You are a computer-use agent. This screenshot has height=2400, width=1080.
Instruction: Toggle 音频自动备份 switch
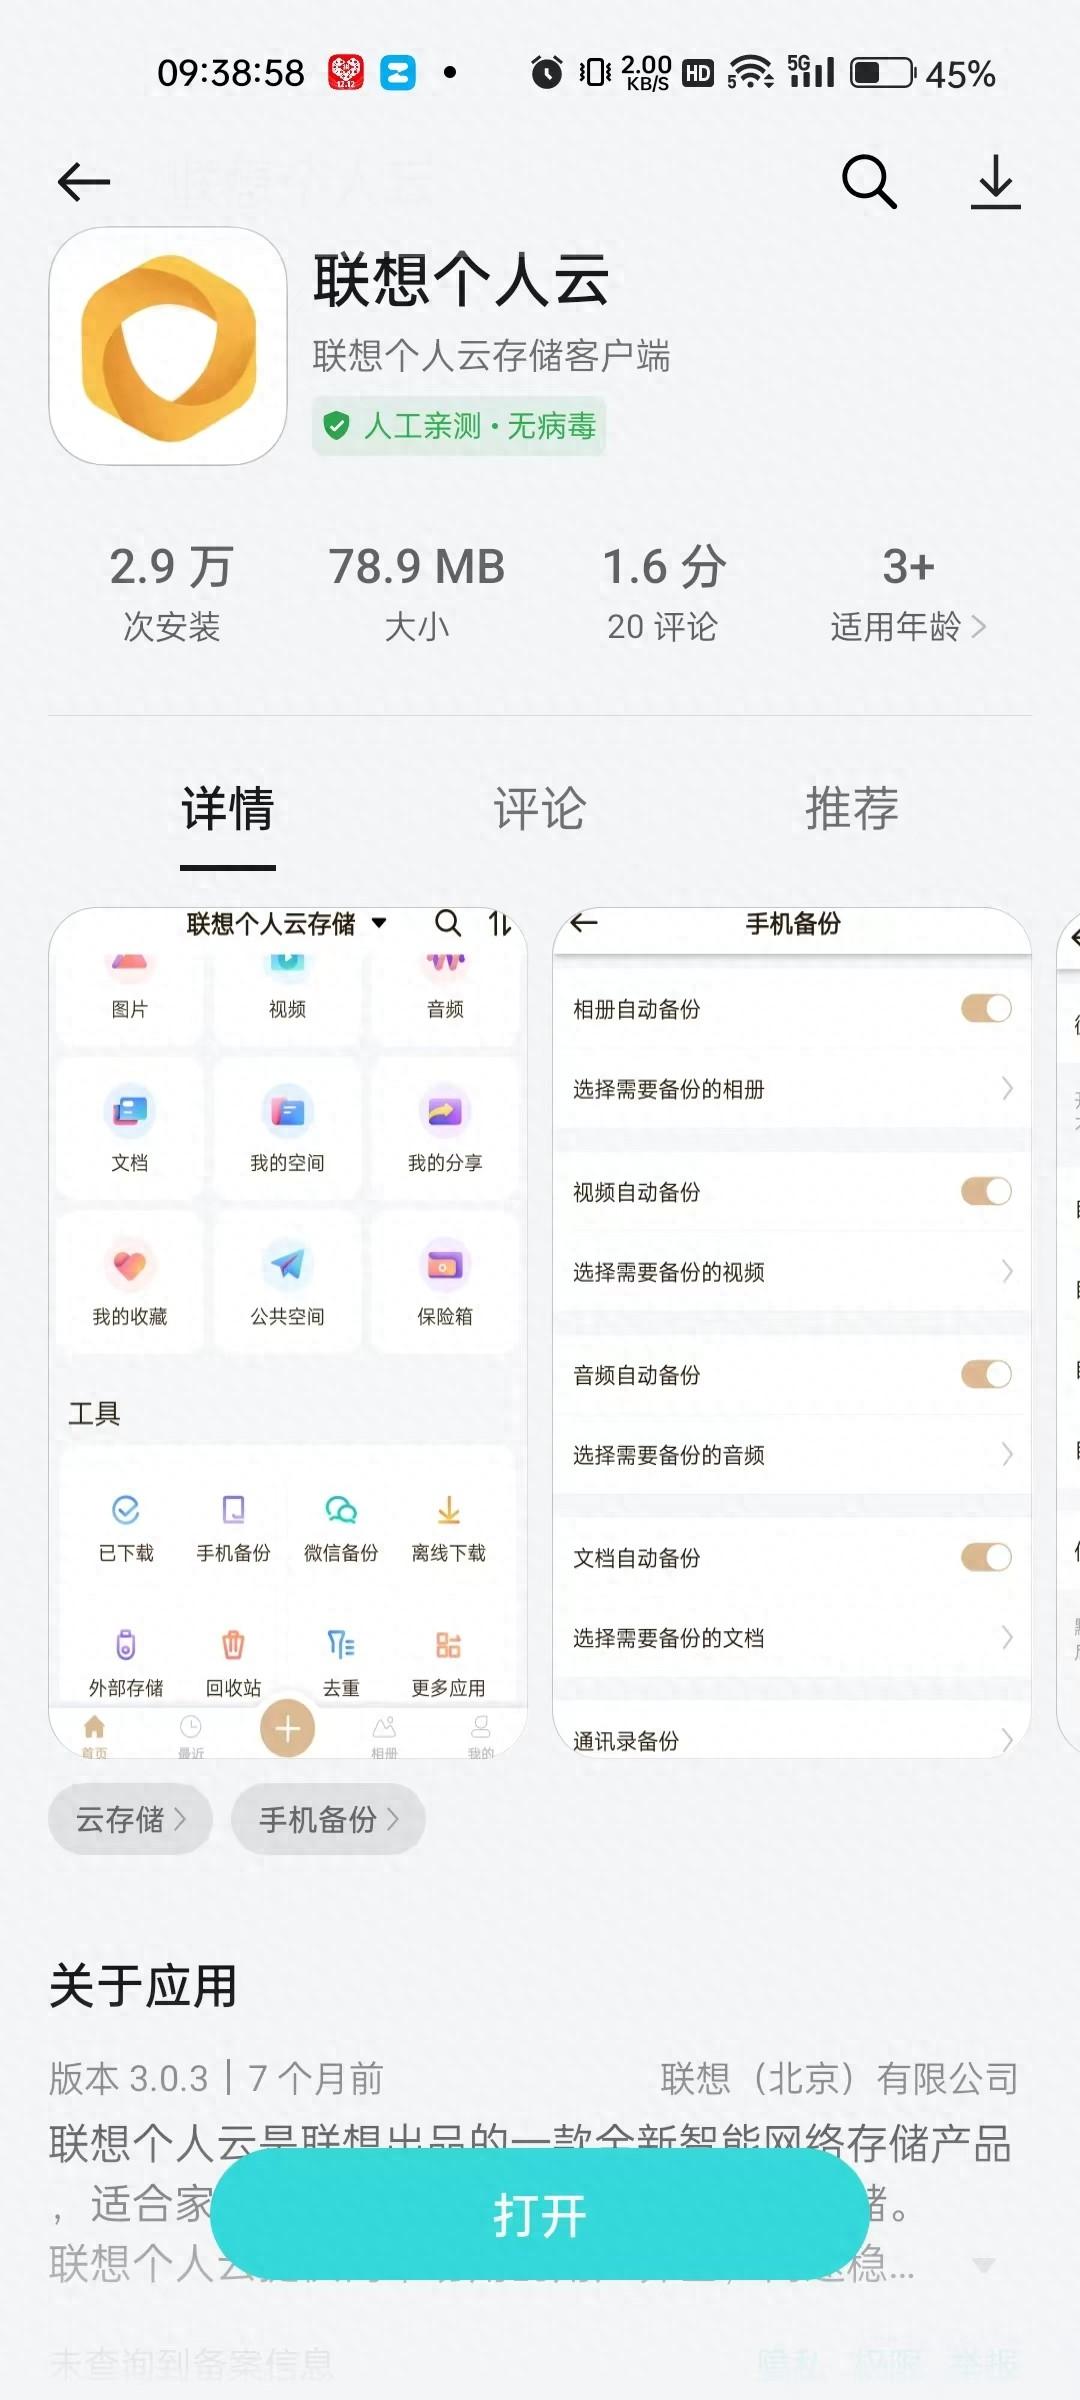coord(986,1374)
